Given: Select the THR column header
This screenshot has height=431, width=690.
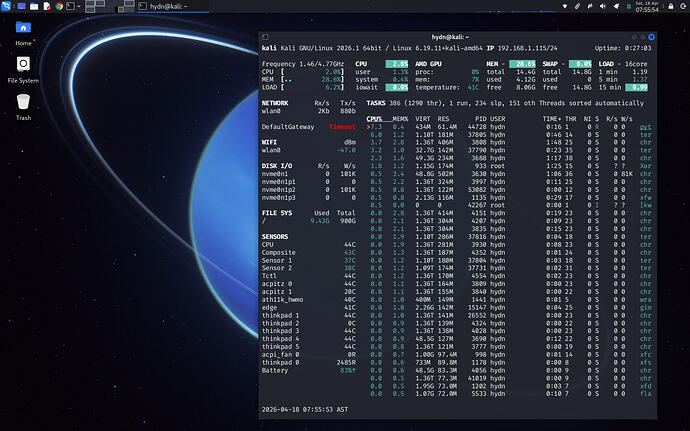Looking at the screenshot, I should click(570, 119).
